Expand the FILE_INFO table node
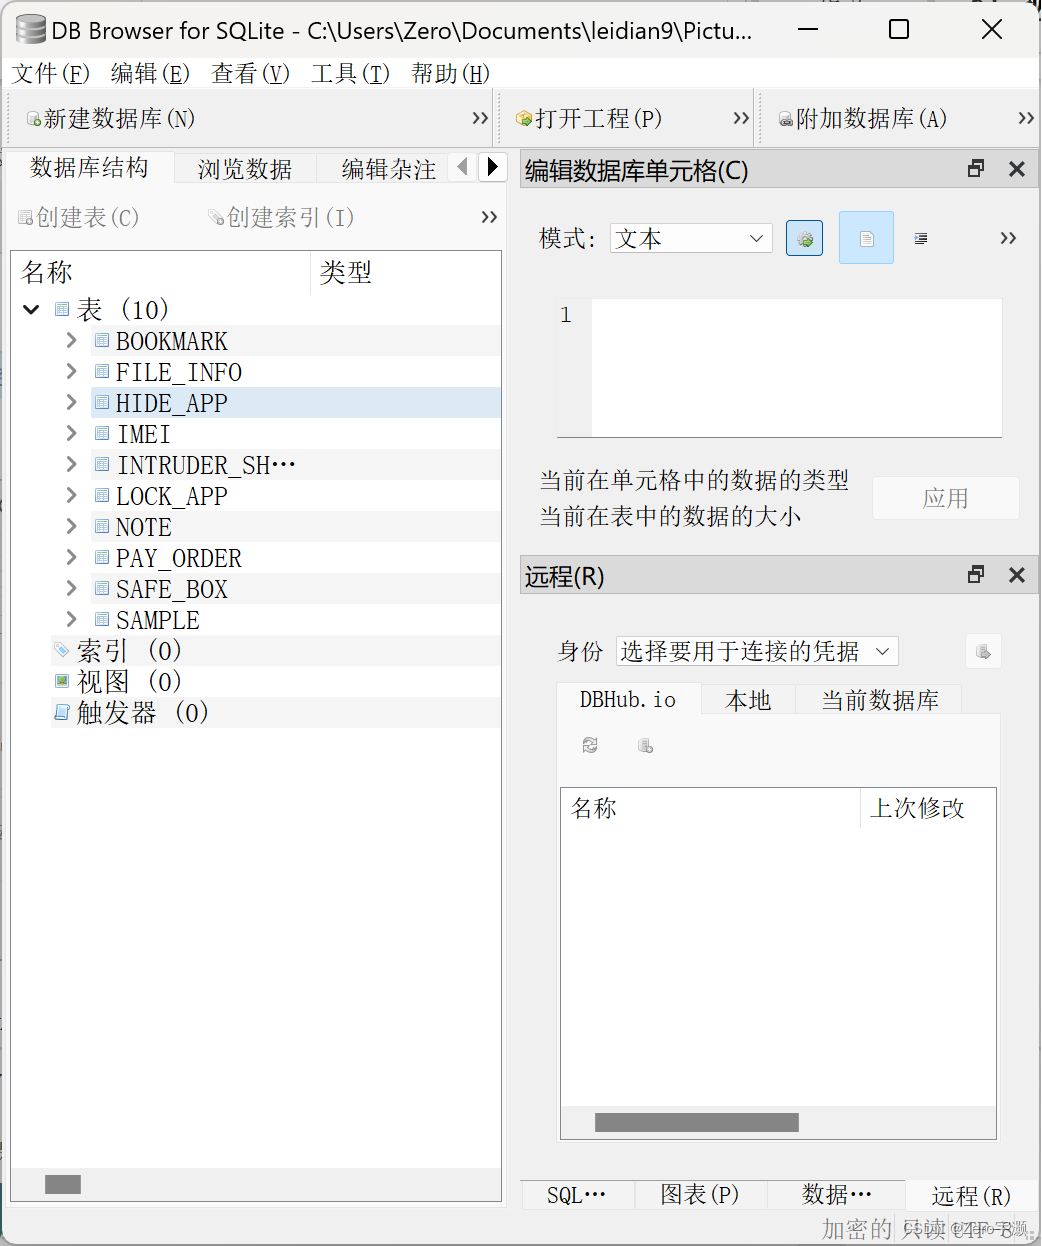Image resolution: width=1042 pixels, height=1246 pixels. click(x=71, y=371)
